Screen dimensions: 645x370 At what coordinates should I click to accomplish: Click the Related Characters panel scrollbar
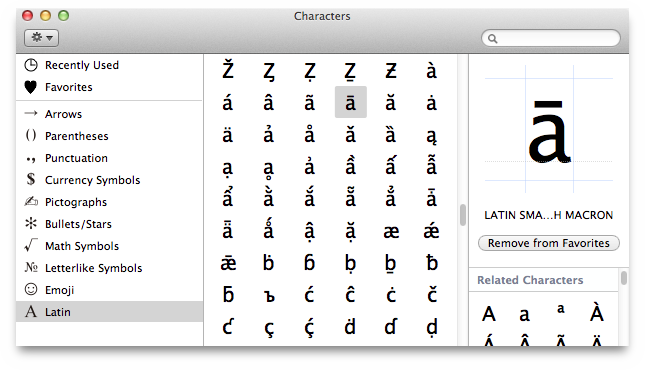624,278
